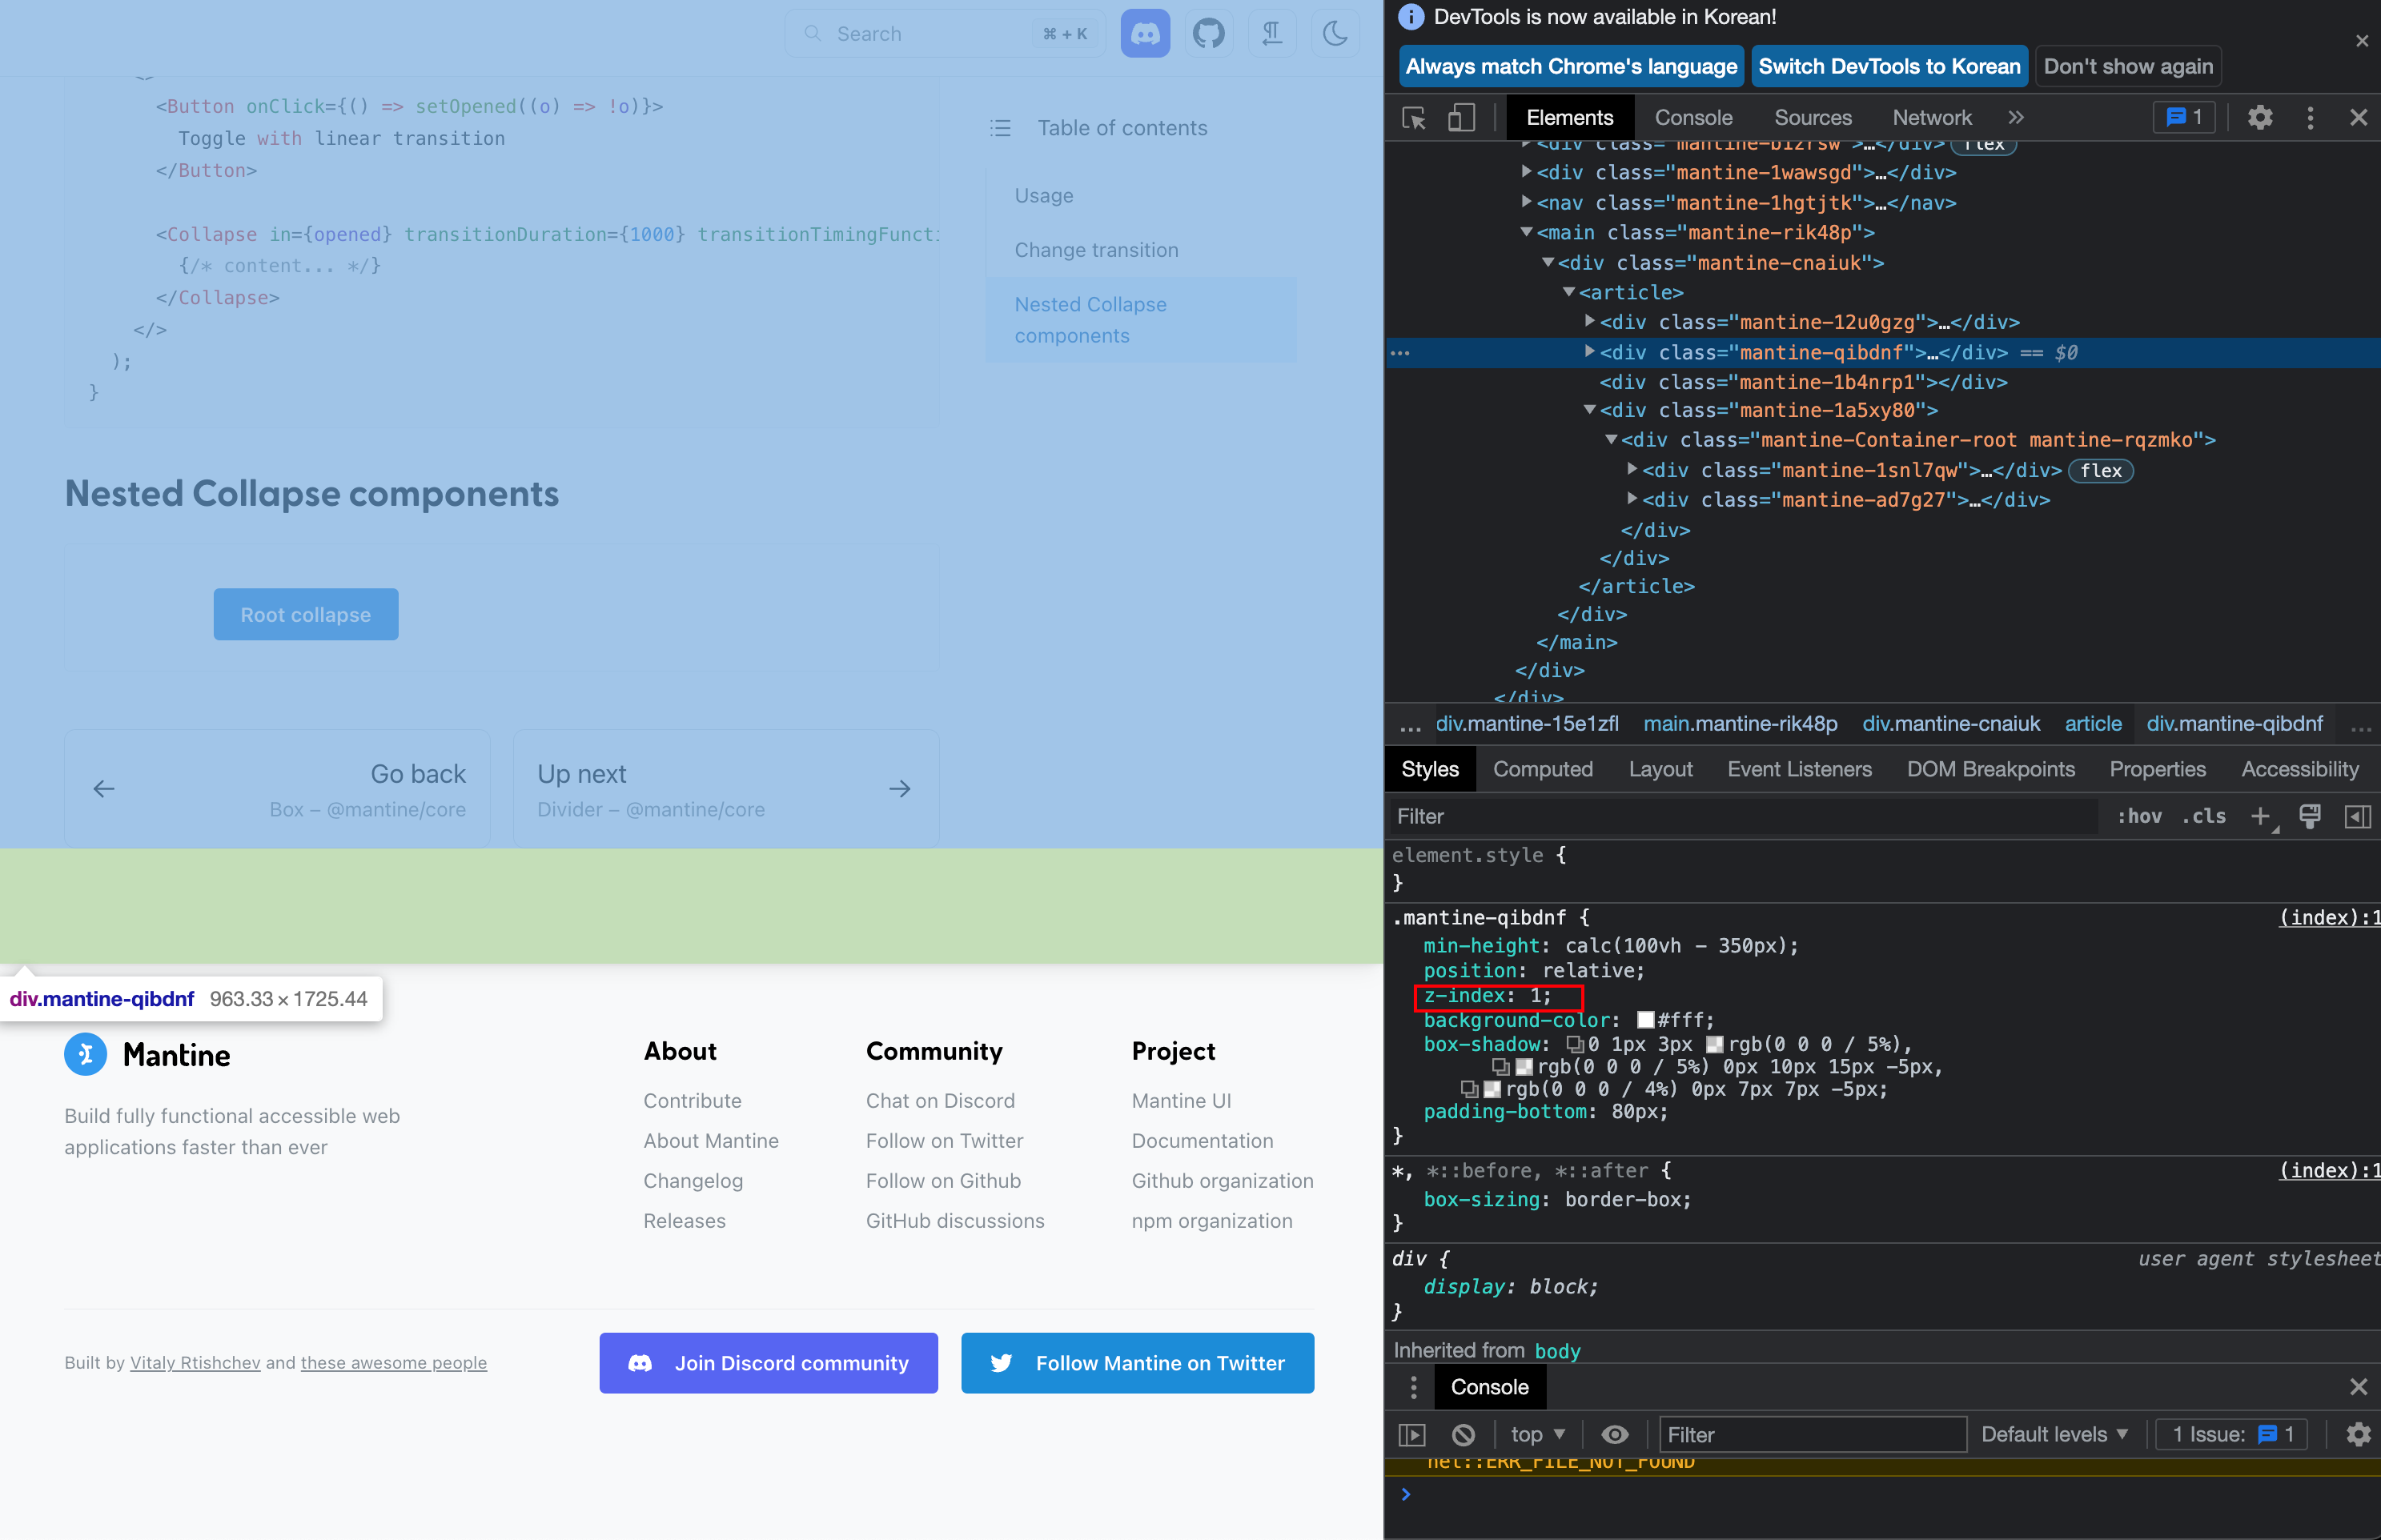Open the Computed styles tab
Image resolution: width=2381 pixels, height=1540 pixels.
coord(1543,769)
